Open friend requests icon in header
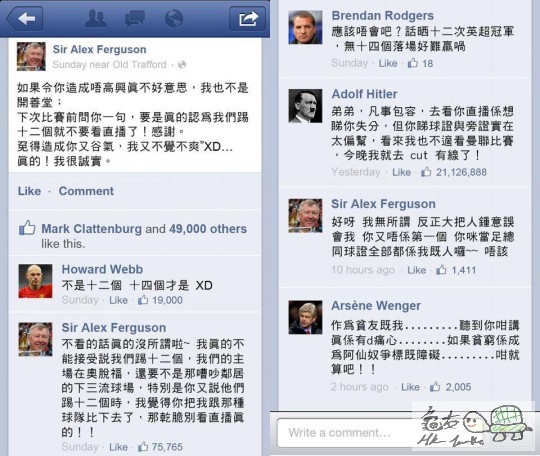540x456 pixels. click(x=95, y=19)
